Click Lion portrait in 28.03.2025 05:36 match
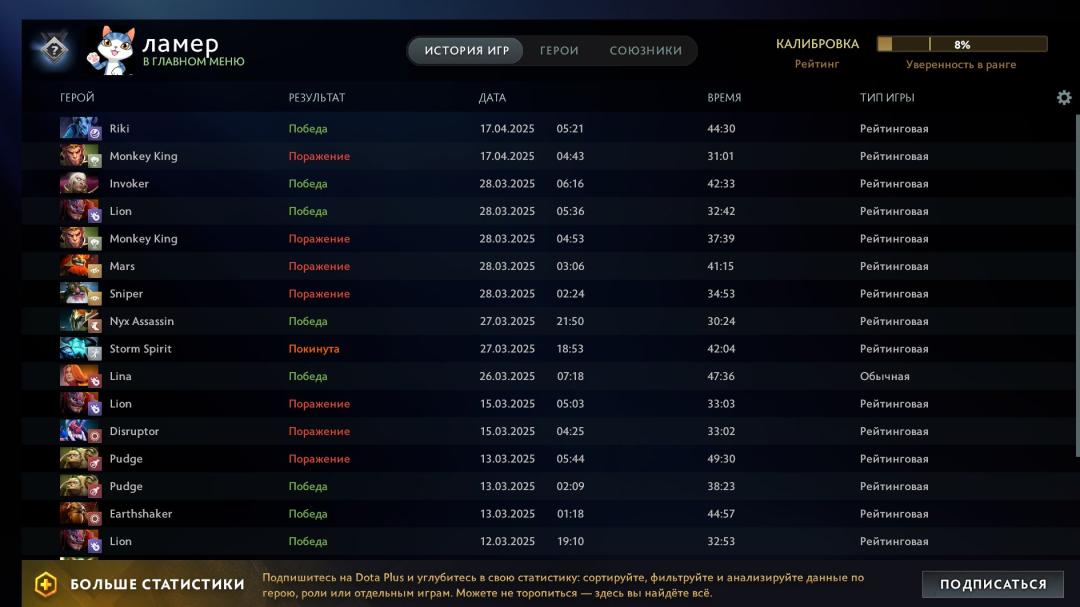 point(81,211)
